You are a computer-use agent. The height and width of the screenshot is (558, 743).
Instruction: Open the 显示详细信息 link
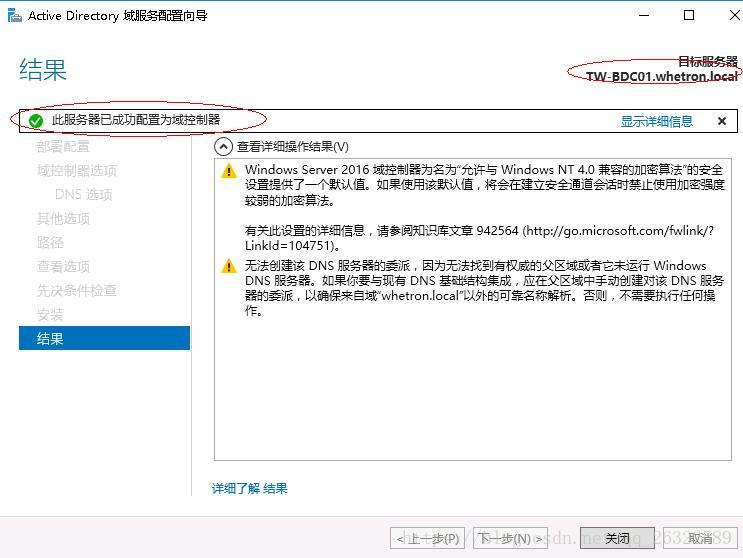click(x=656, y=121)
